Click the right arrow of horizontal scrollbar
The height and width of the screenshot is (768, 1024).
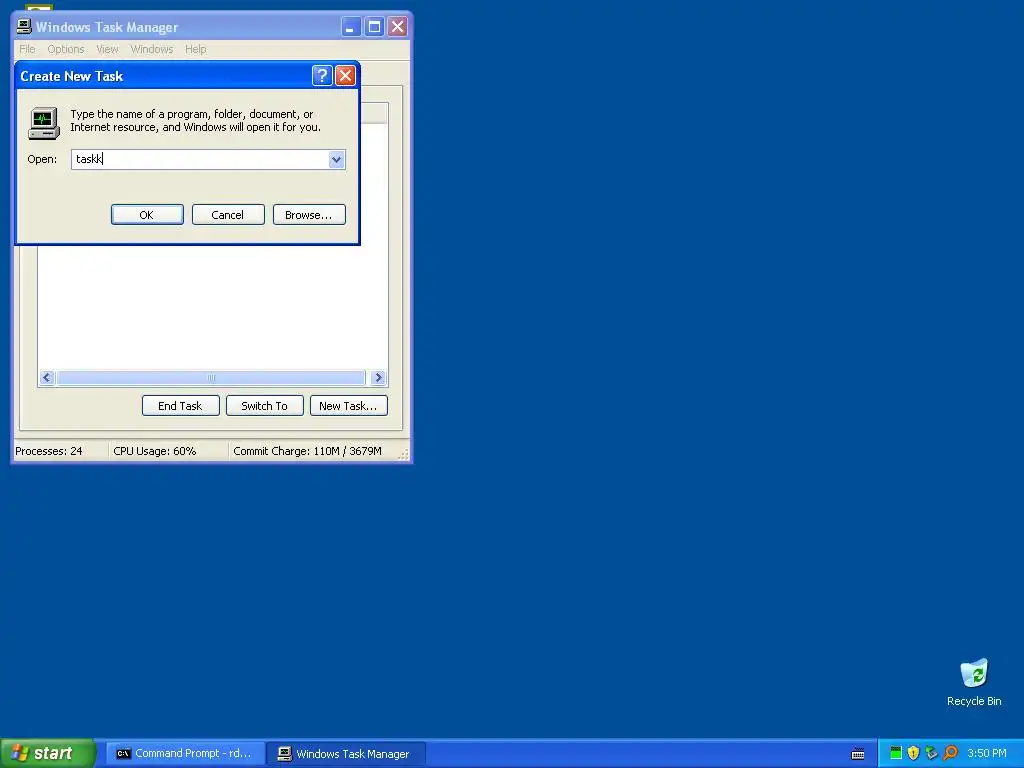tap(378, 377)
